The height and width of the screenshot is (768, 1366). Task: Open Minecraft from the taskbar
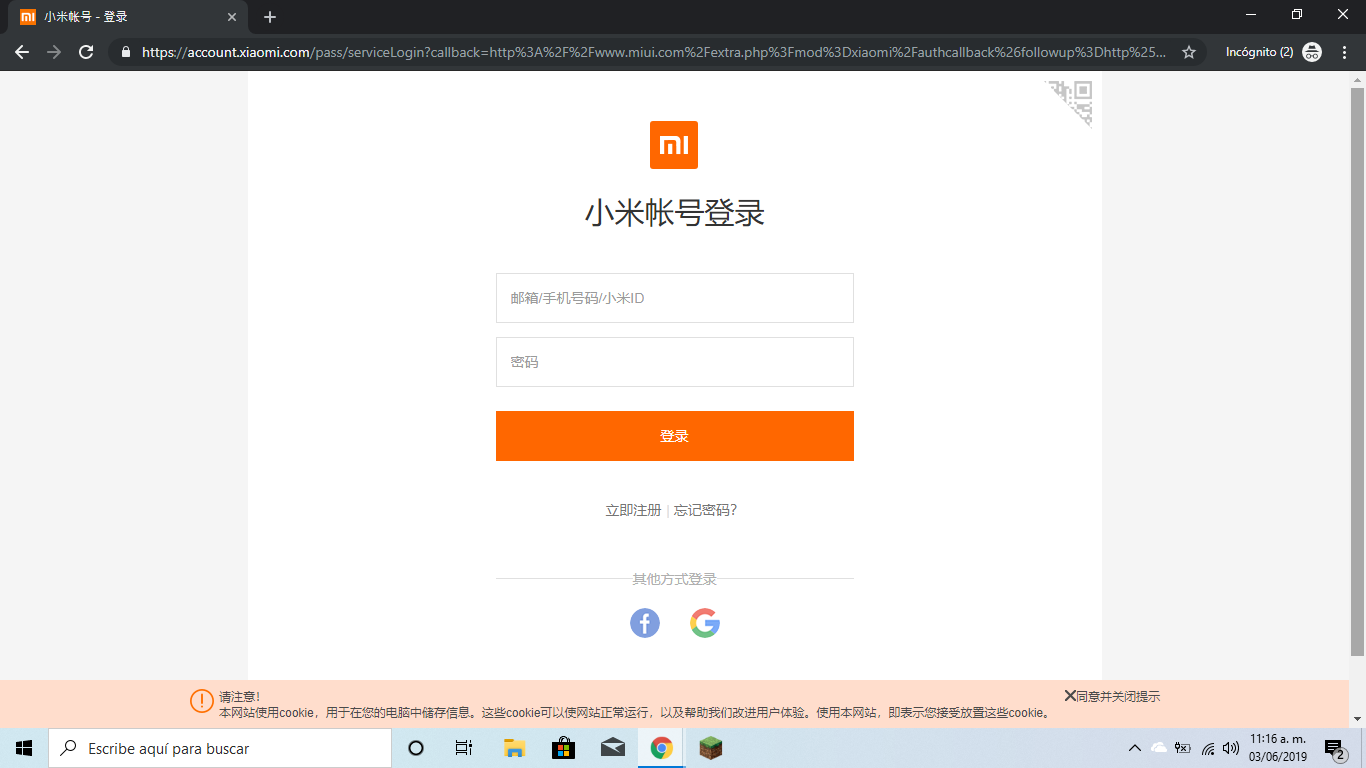point(710,748)
